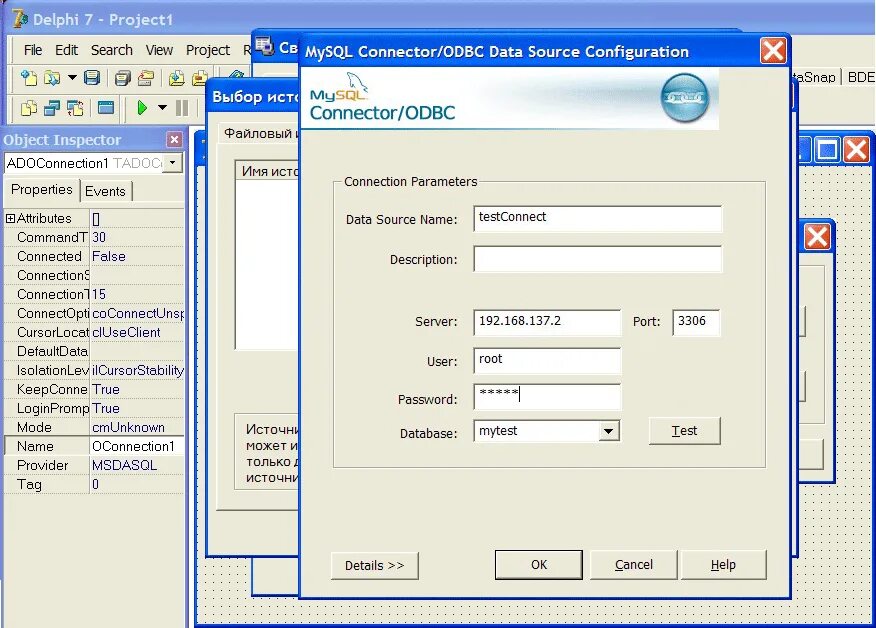Image resolution: width=876 pixels, height=628 pixels.
Task: Click the Test connection button
Action: (684, 431)
